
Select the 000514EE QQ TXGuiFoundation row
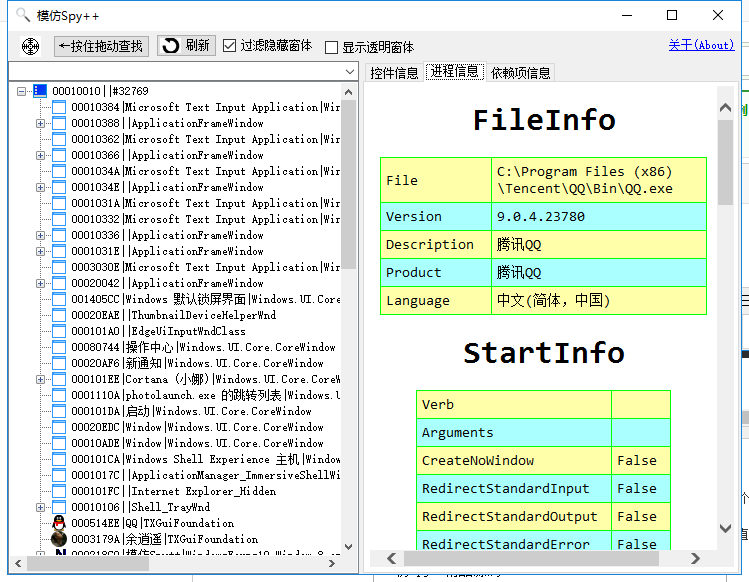(x=153, y=523)
